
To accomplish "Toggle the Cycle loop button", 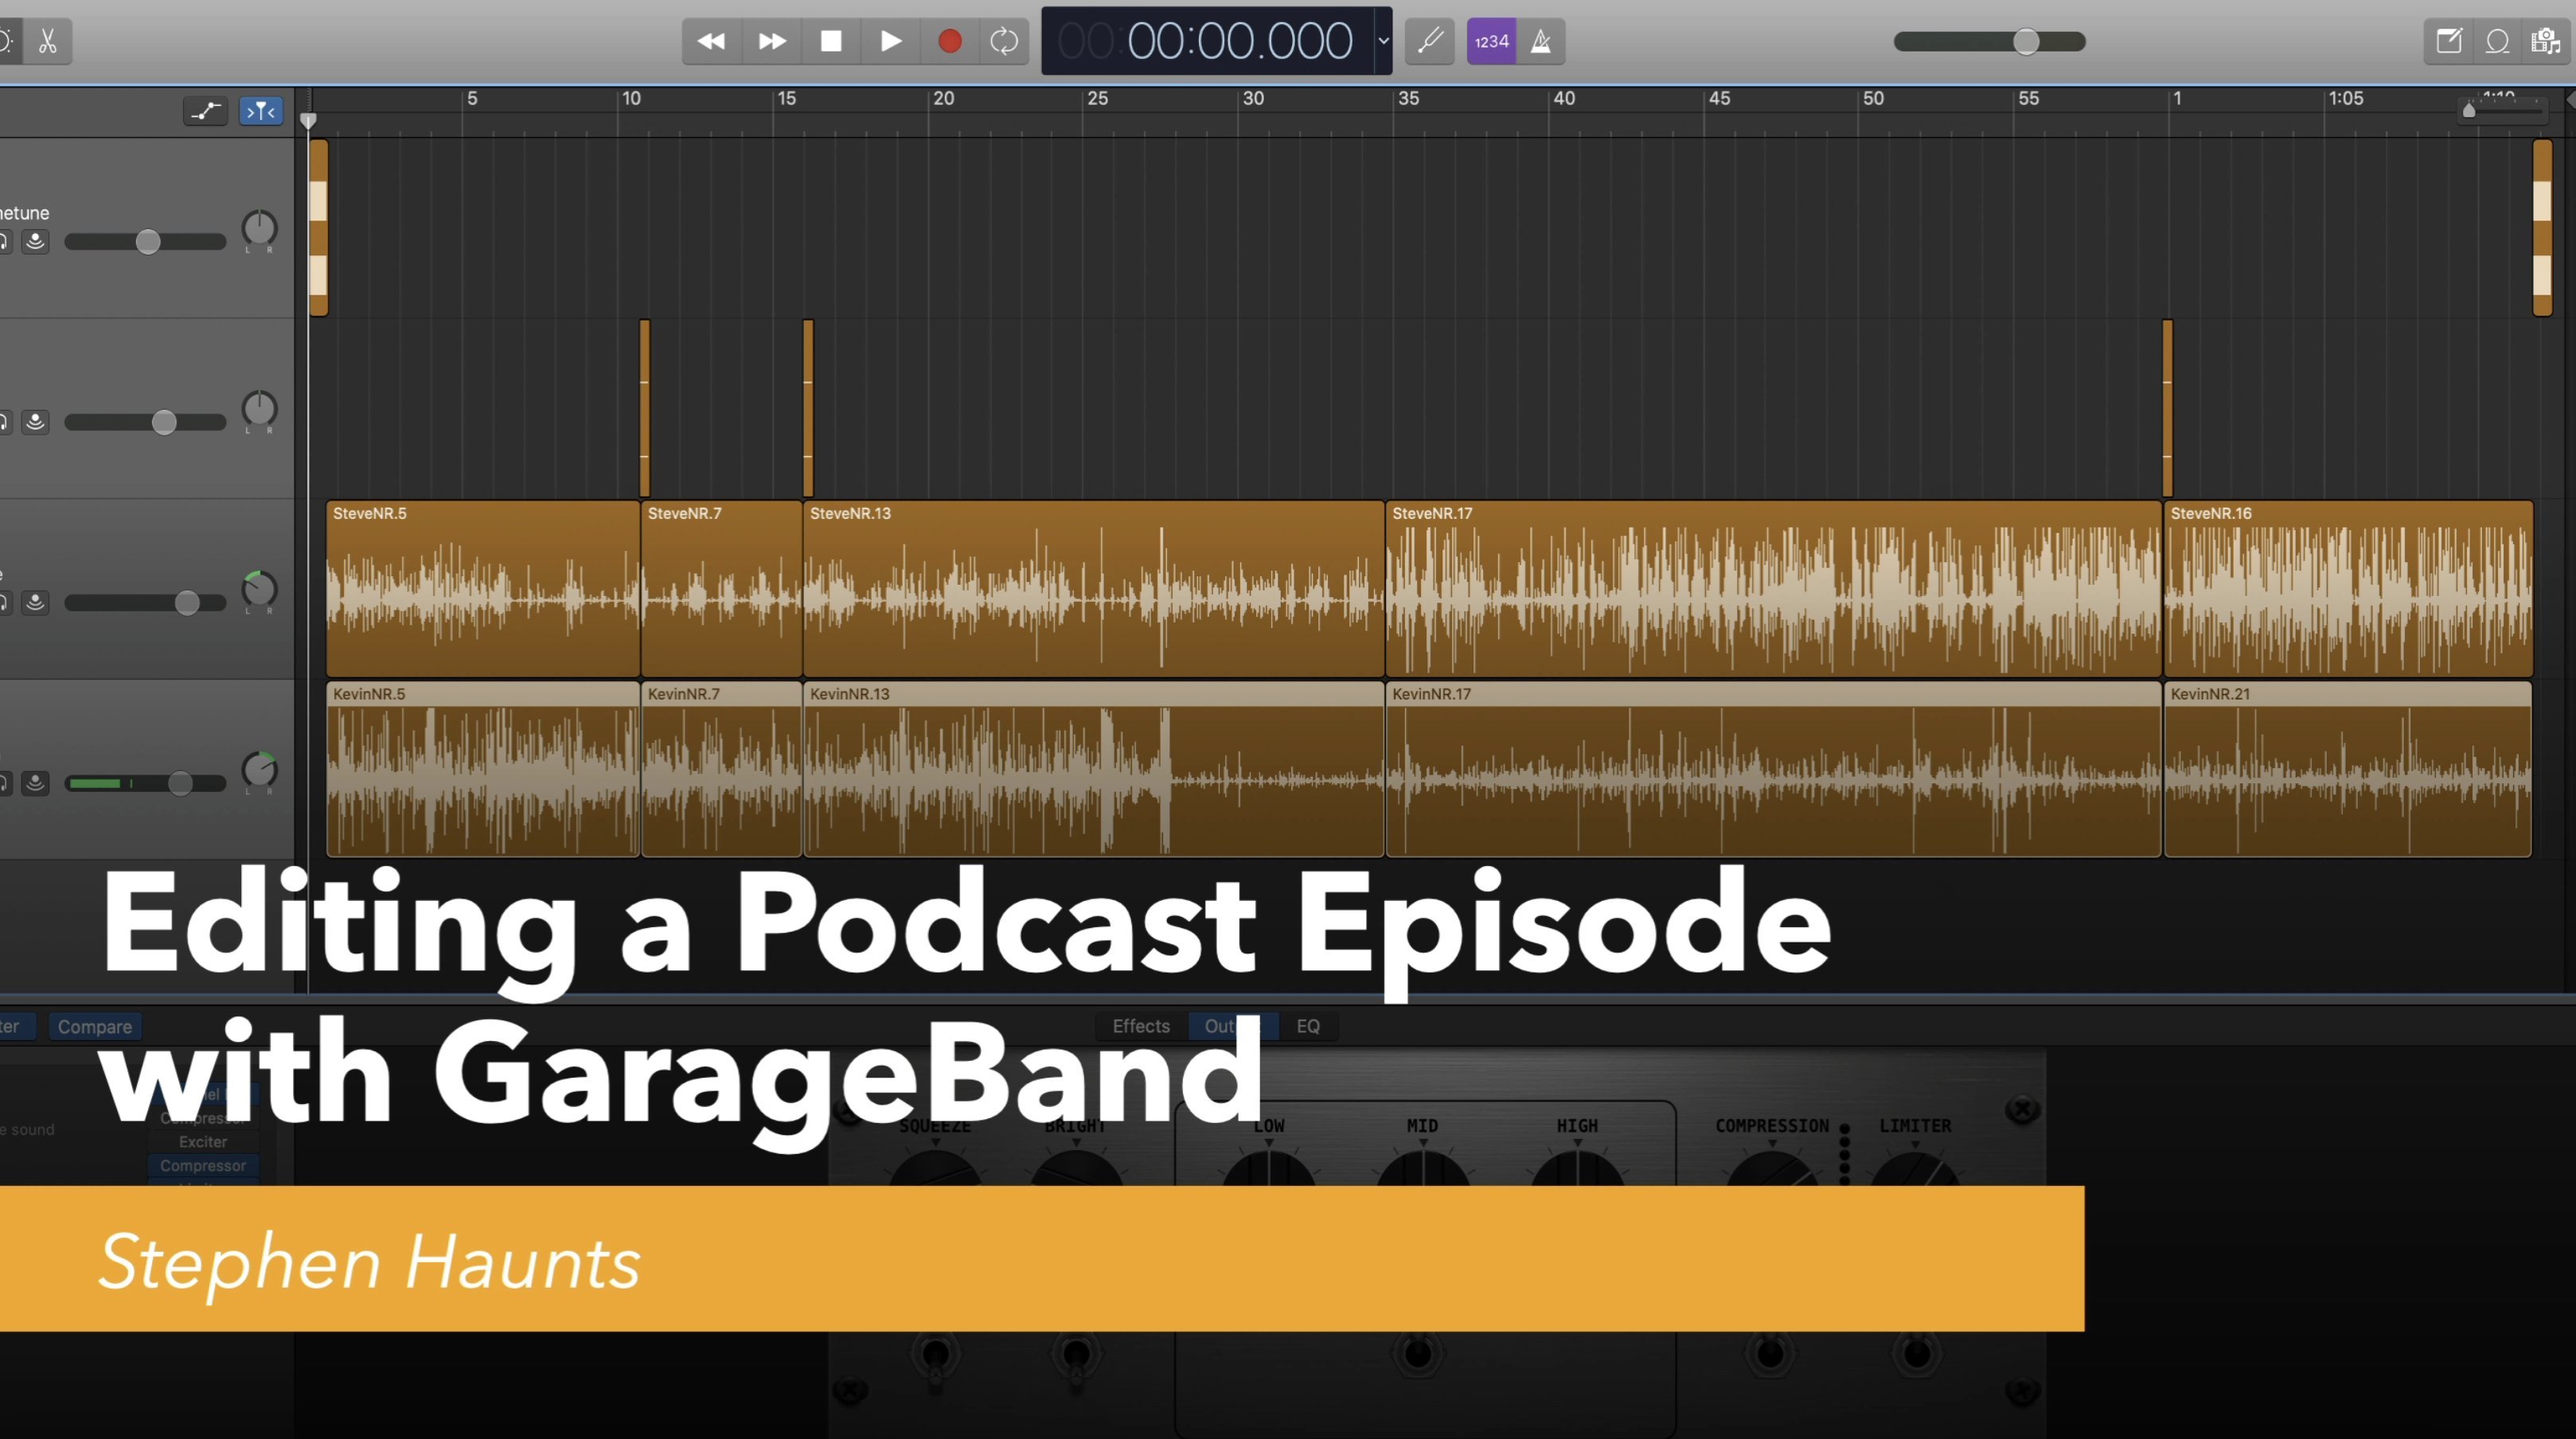I will click(x=1003, y=41).
